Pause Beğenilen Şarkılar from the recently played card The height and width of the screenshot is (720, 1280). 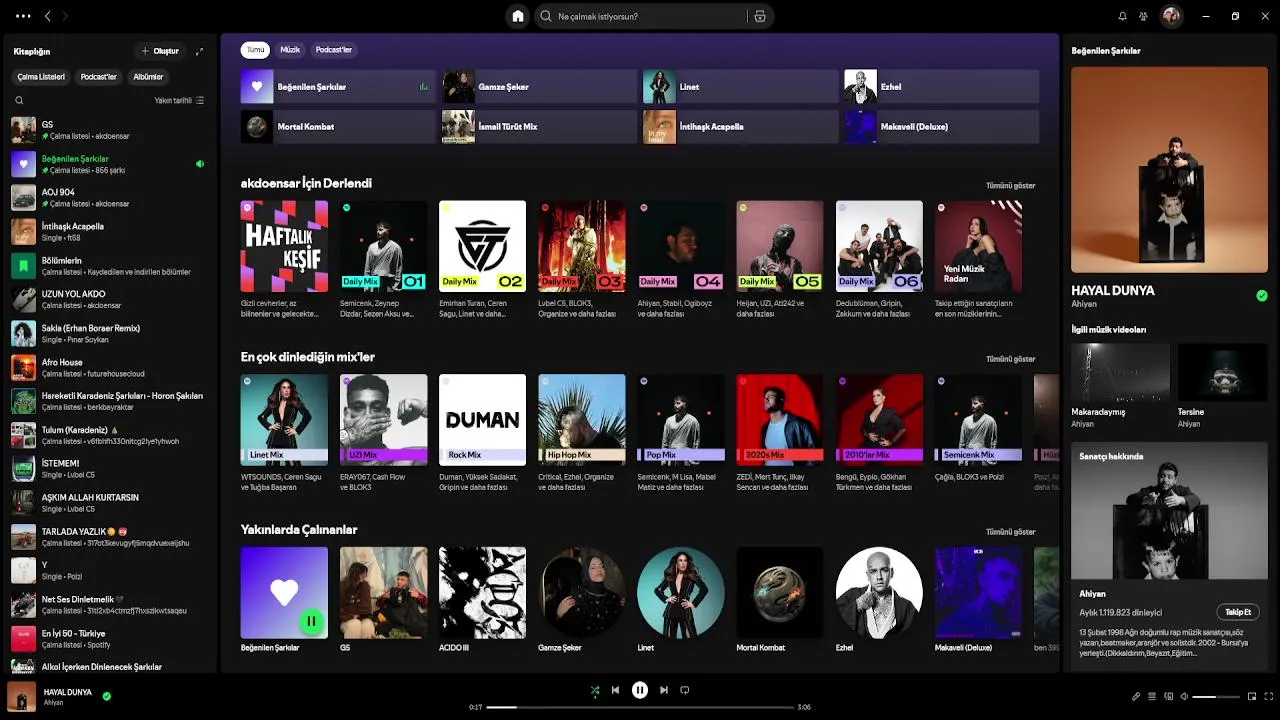pyautogui.click(x=311, y=621)
